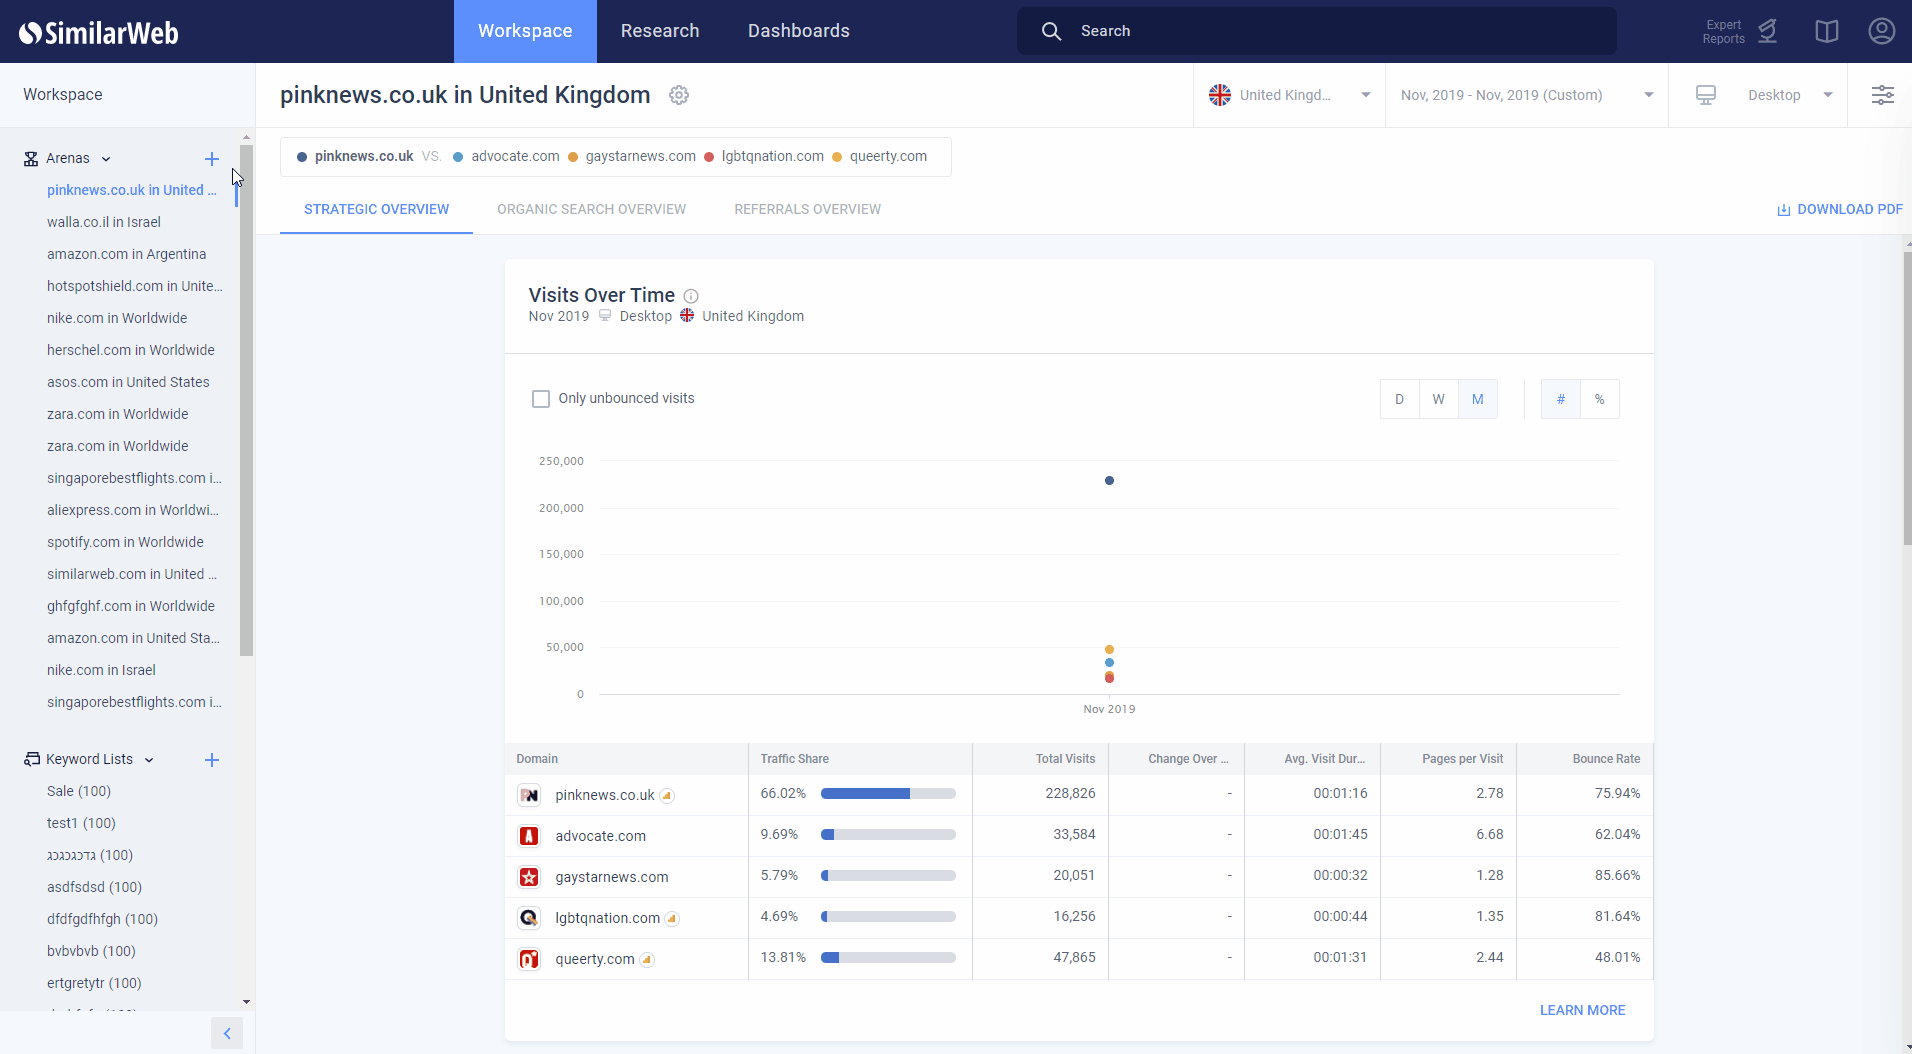Toggle percentage view with % button
This screenshot has height=1054, width=1912.
click(x=1598, y=398)
